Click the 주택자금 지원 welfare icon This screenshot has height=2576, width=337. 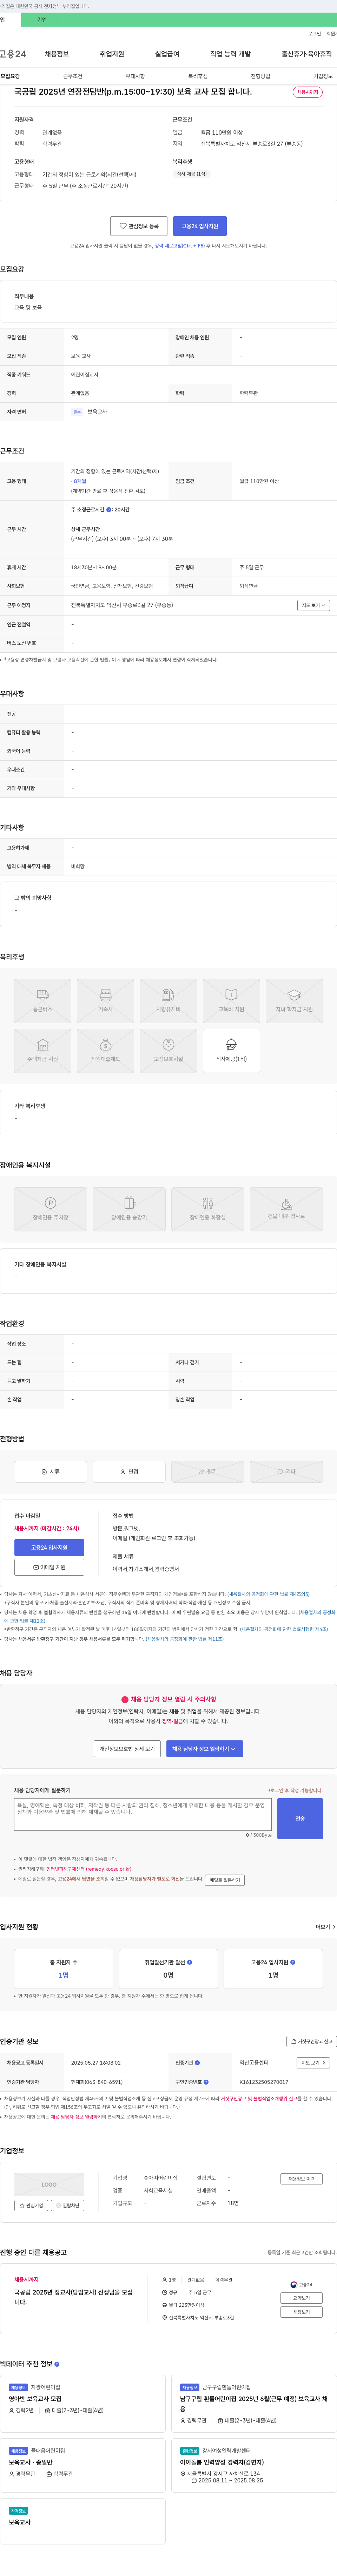(x=43, y=1050)
